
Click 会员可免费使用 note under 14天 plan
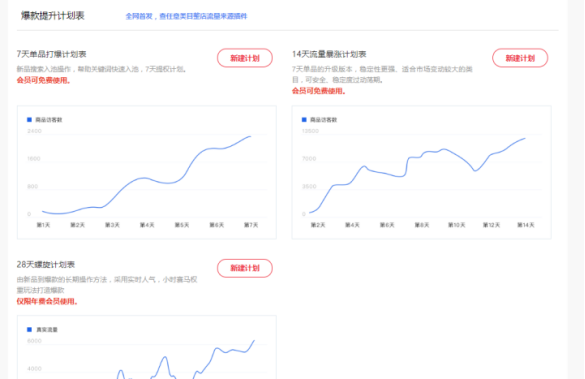click(319, 91)
